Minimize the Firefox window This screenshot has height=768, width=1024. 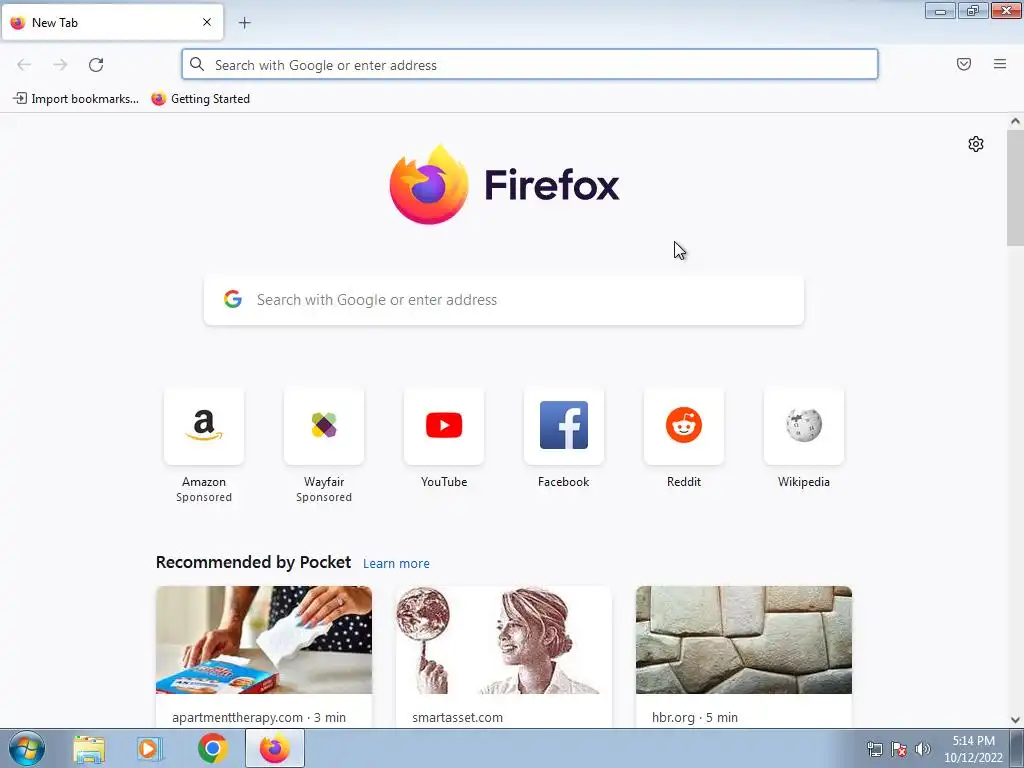[x=940, y=11]
